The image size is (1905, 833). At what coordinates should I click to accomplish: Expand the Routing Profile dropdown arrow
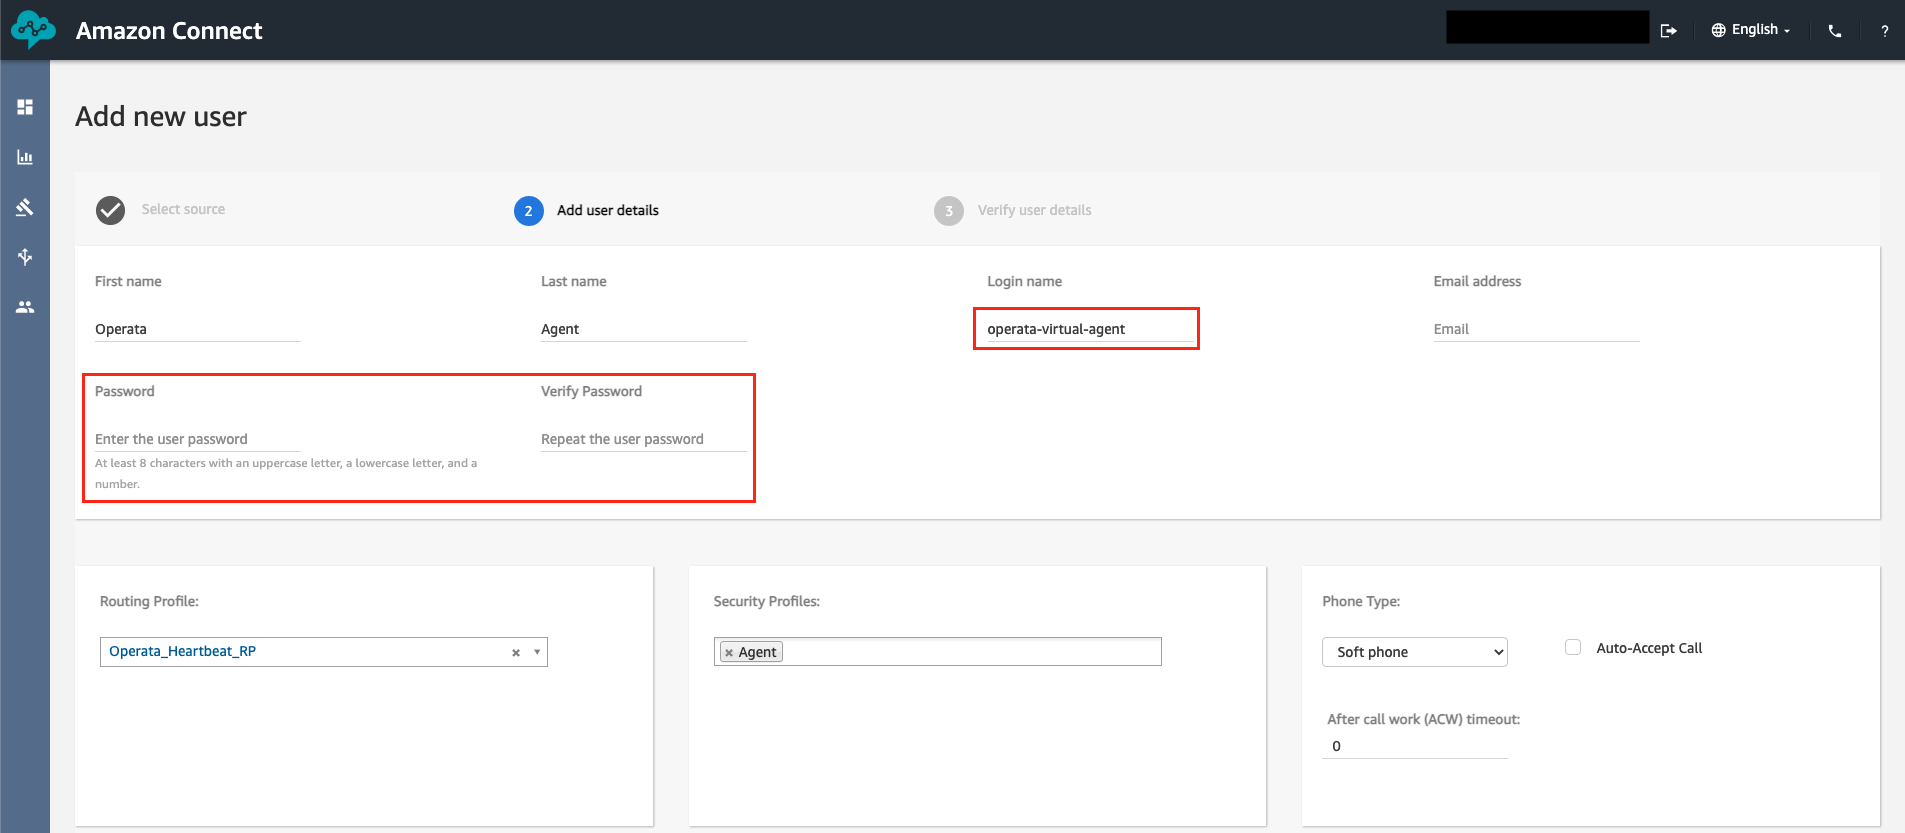537,652
